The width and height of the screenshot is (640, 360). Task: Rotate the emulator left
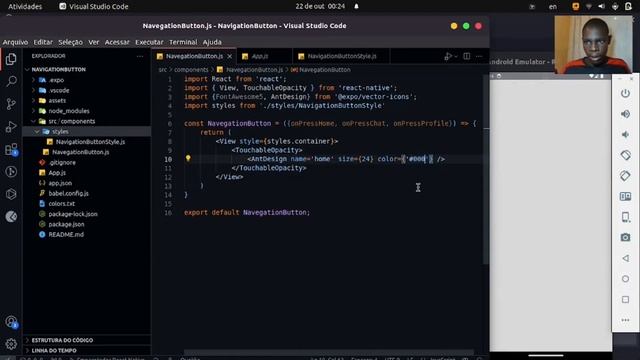625,155
